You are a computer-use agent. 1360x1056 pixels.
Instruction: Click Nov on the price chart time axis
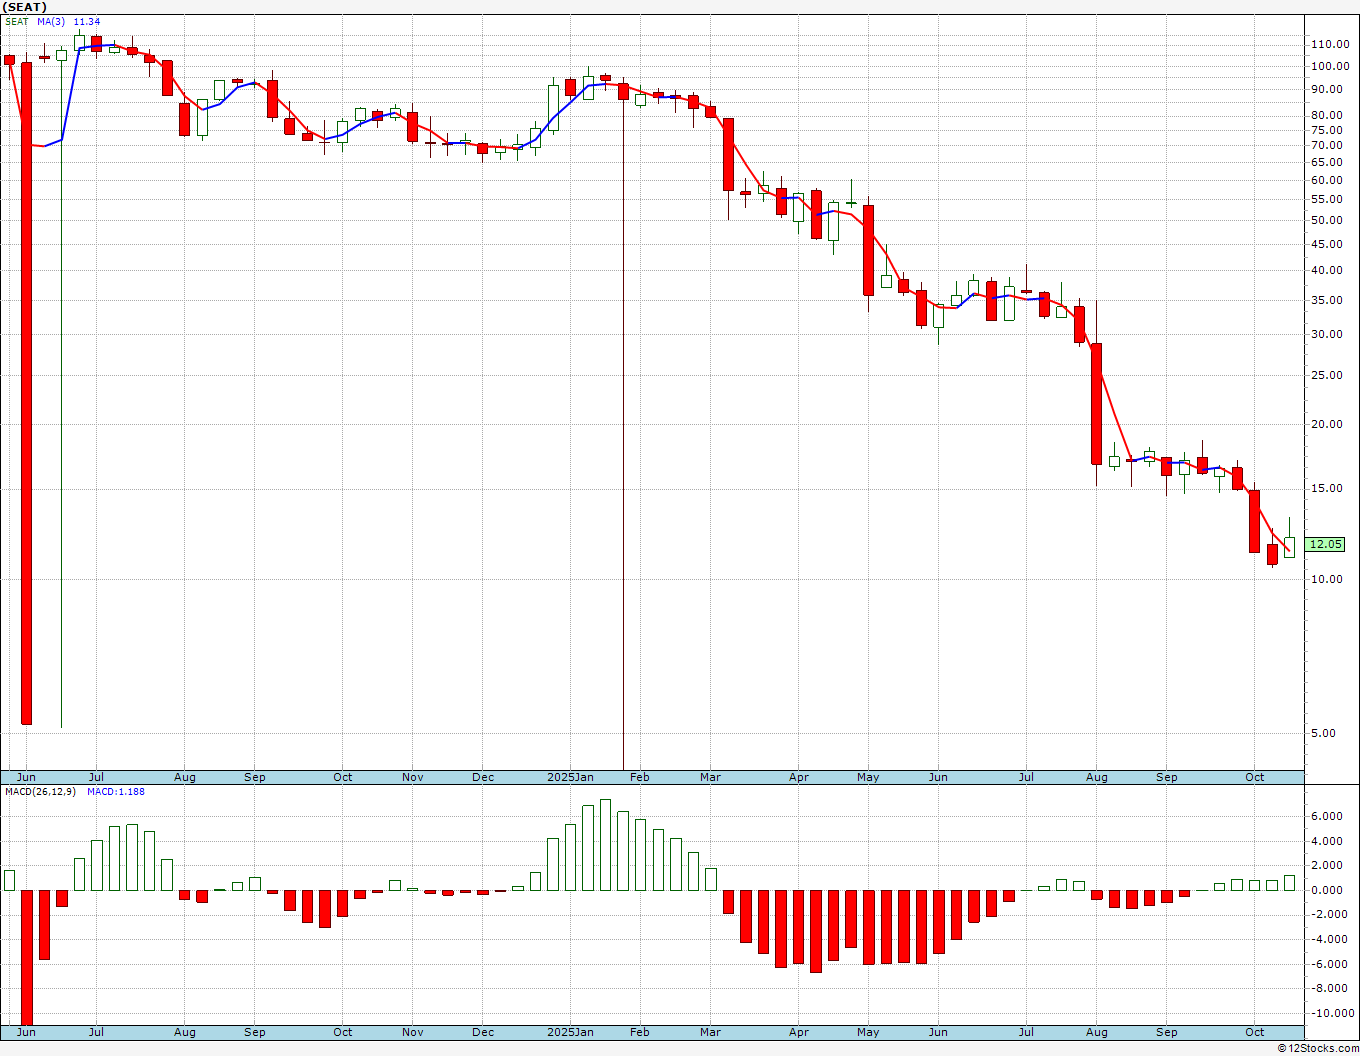(413, 777)
